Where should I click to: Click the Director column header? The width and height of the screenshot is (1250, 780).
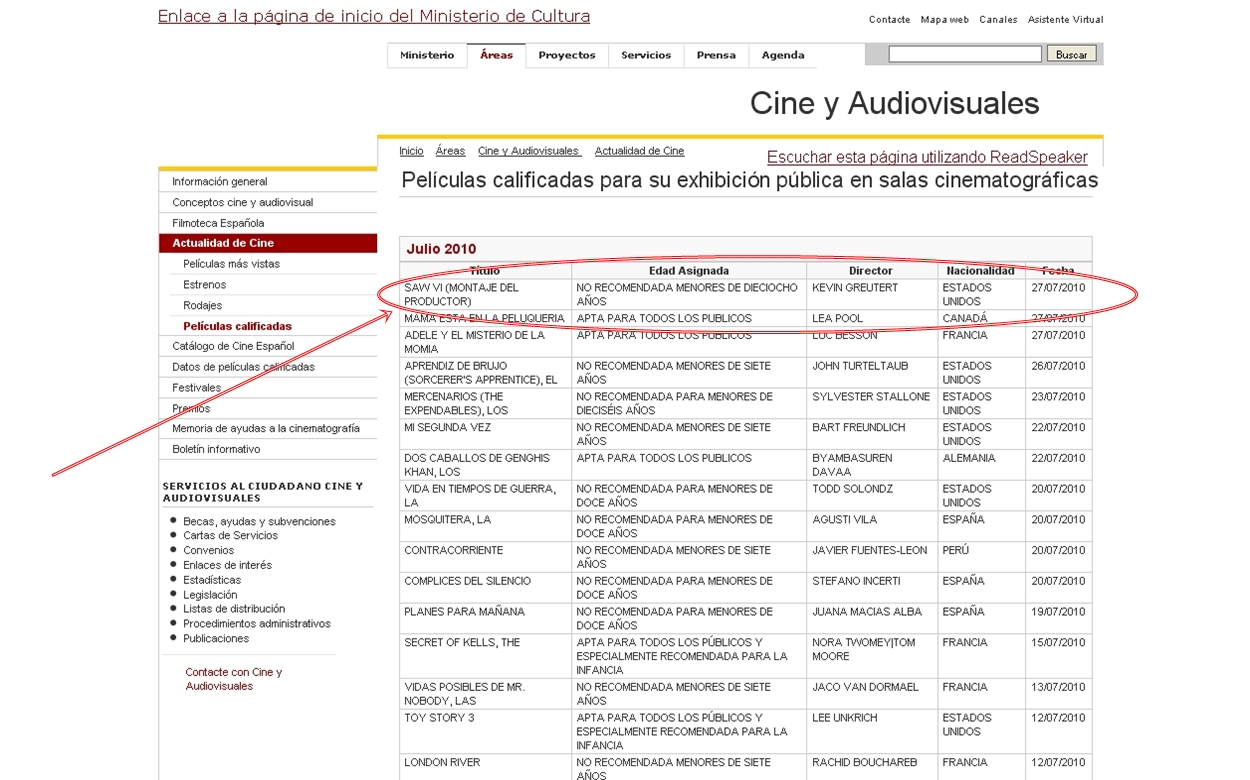[871, 271]
